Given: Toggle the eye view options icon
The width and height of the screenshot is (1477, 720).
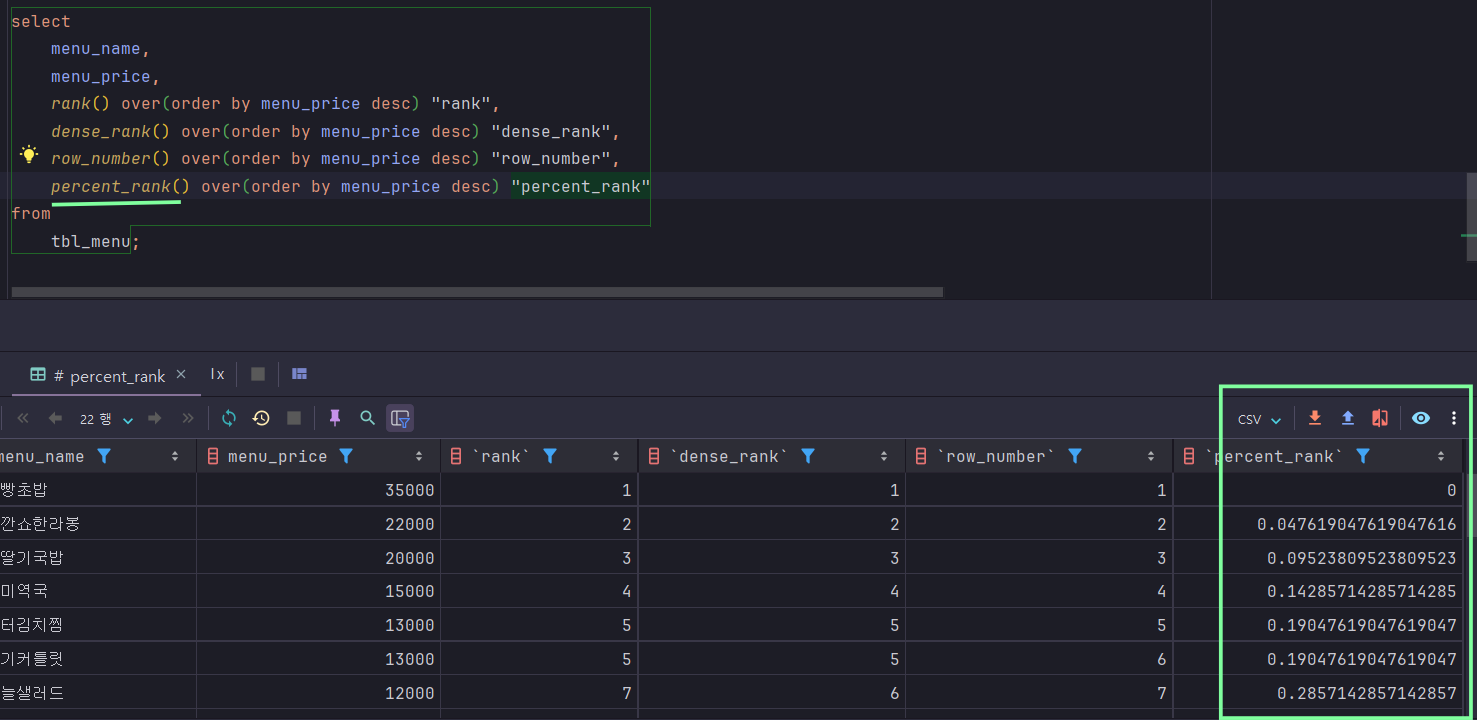Looking at the screenshot, I should pyautogui.click(x=1421, y=418).
